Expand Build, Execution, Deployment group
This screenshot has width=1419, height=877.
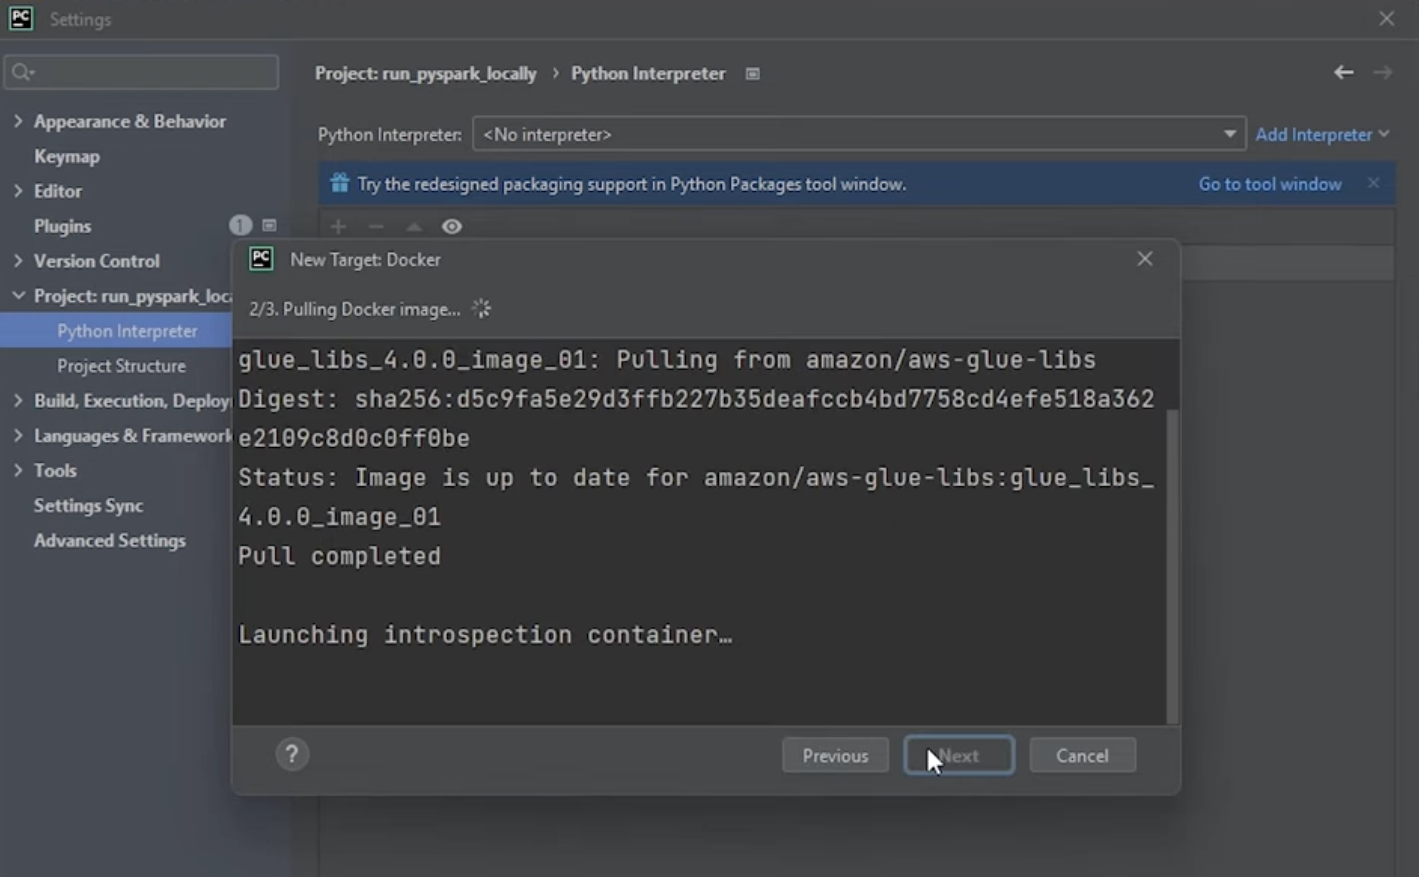click(x=18, y=401)
